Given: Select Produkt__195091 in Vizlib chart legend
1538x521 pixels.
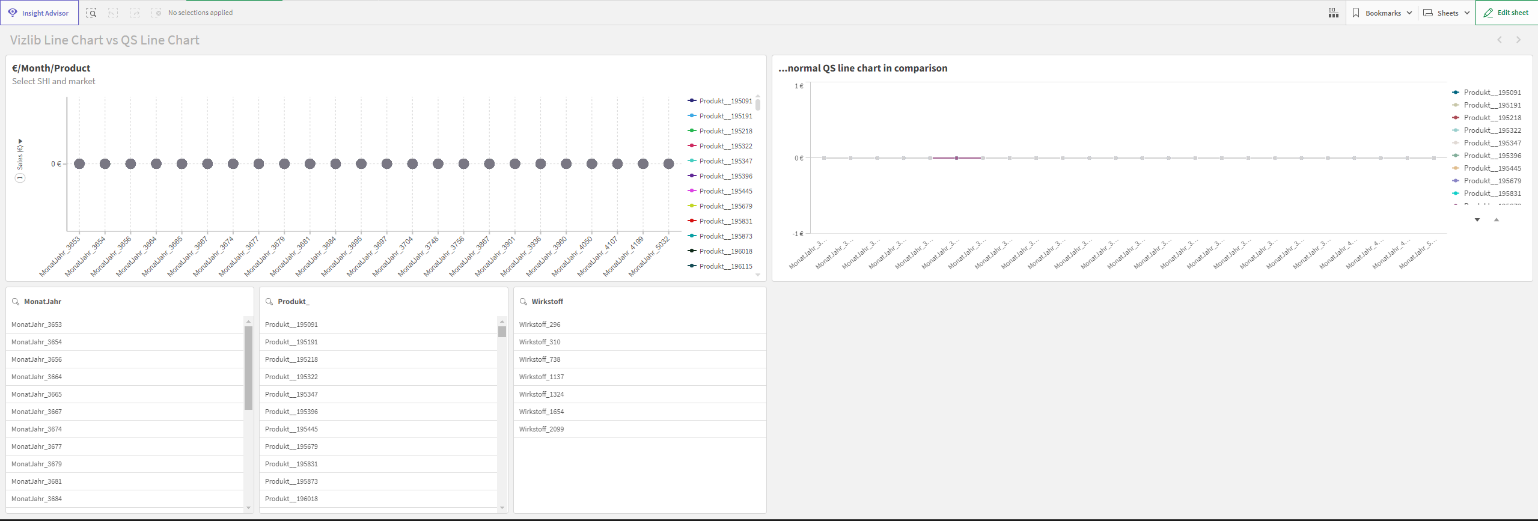Looking at the screenshot, I should [x=720, y=101].
